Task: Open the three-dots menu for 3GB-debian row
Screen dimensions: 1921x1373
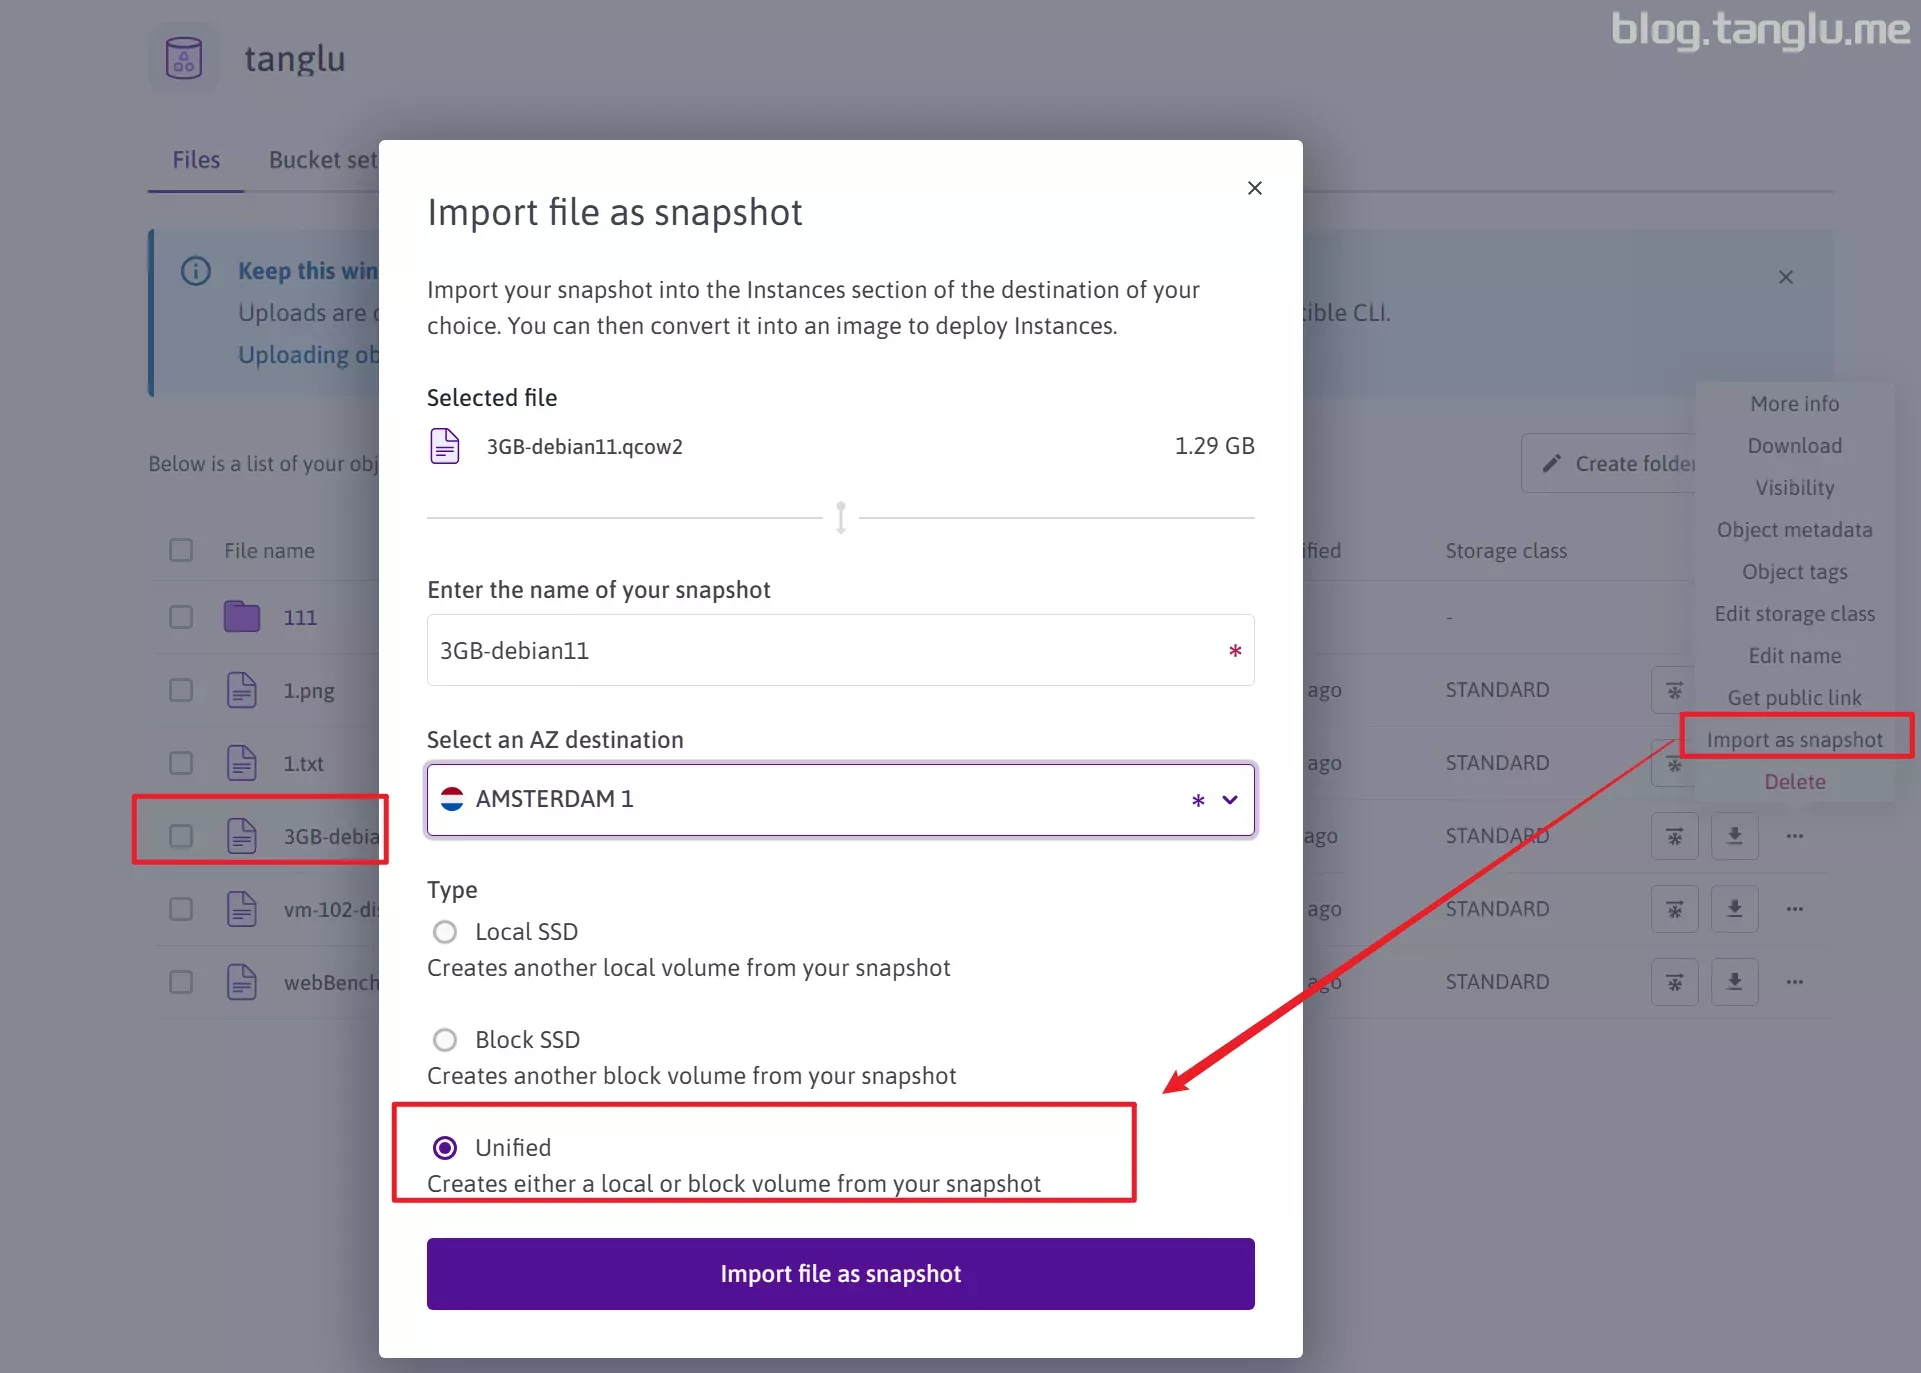Action: [1795, 836]
